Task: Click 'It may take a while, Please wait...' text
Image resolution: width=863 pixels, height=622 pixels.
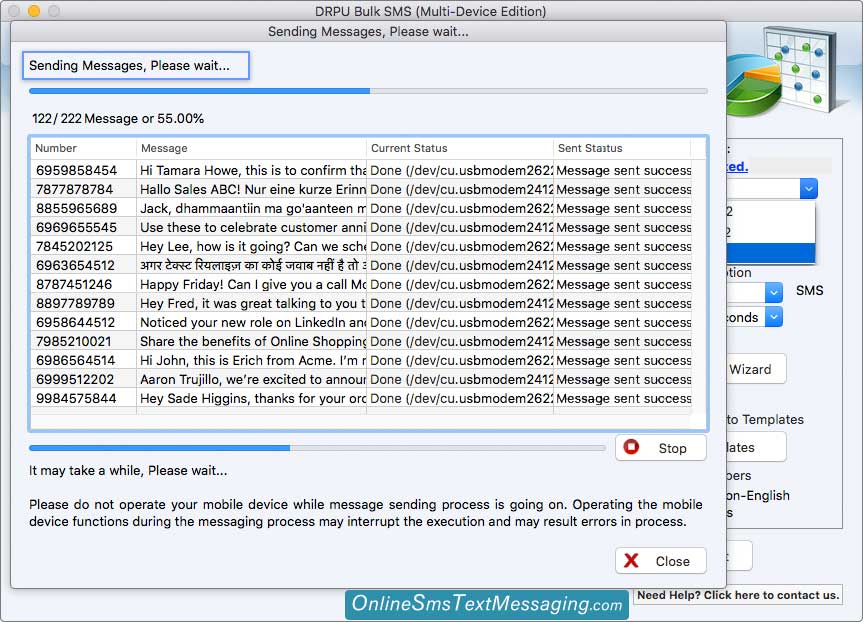Action: pos(128,471)
